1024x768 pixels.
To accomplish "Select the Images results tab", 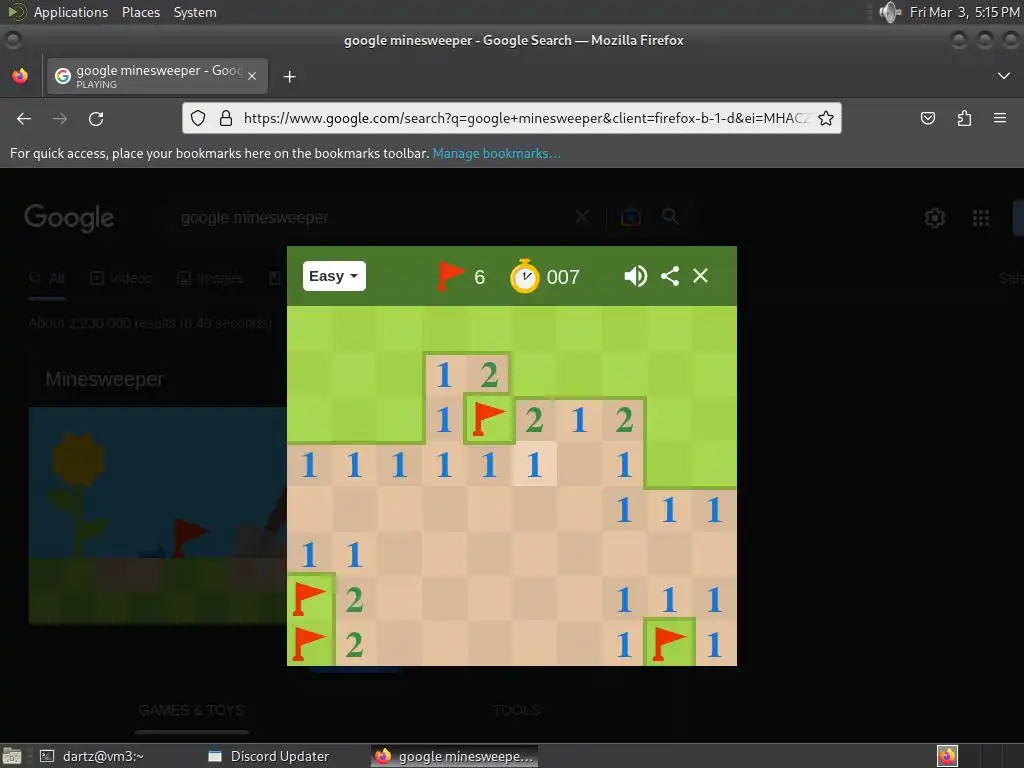I will (210, 278).
